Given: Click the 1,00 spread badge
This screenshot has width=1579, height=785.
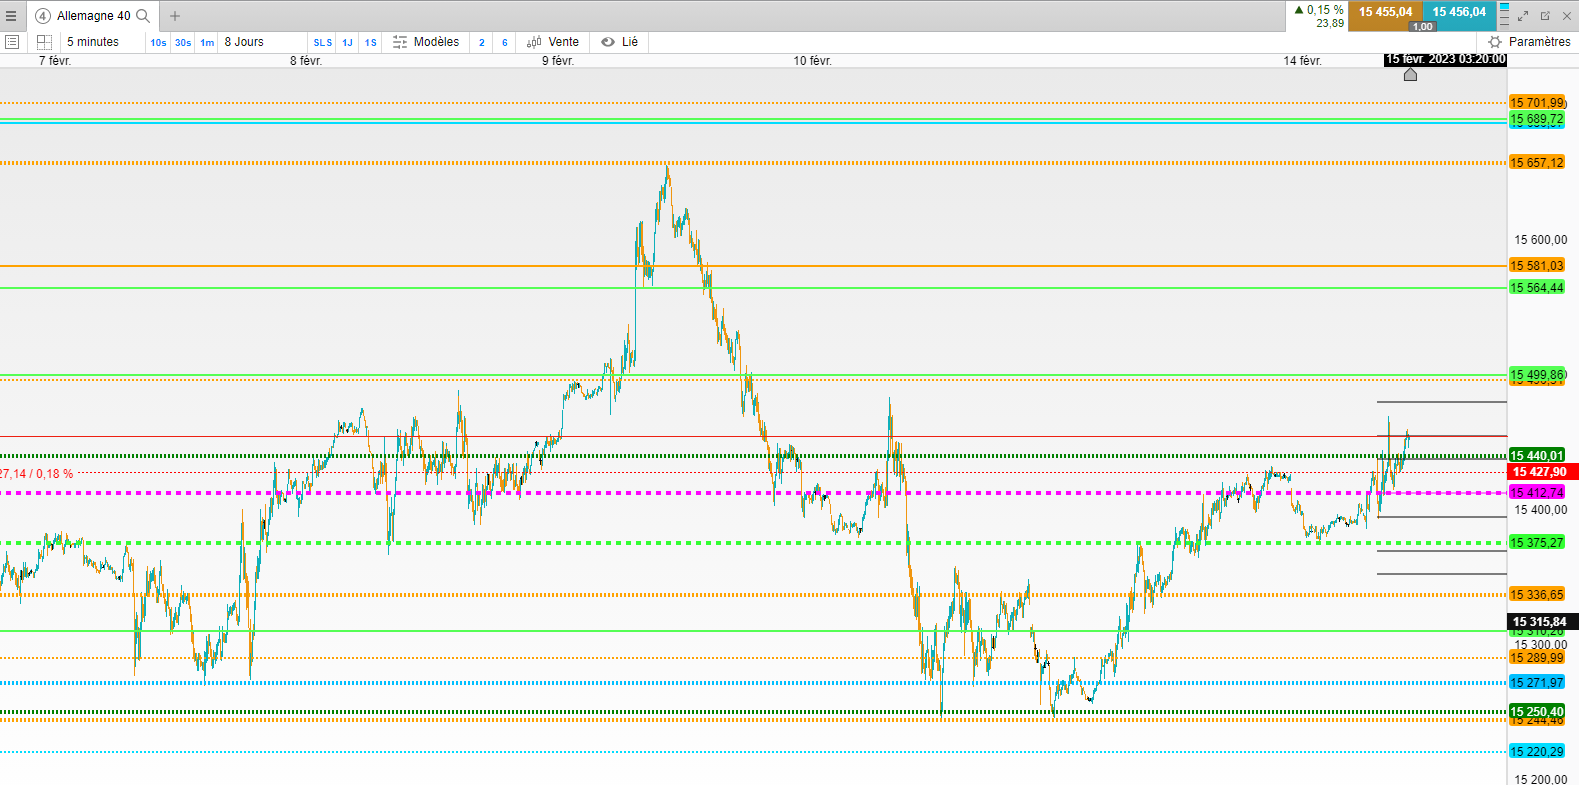Looking at the screenshot, I should pos(1422,27).
